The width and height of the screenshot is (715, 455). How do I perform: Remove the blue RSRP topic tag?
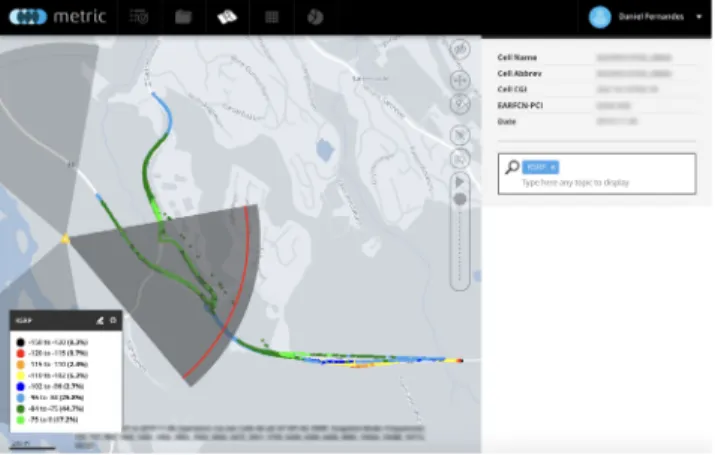[553, 167]
